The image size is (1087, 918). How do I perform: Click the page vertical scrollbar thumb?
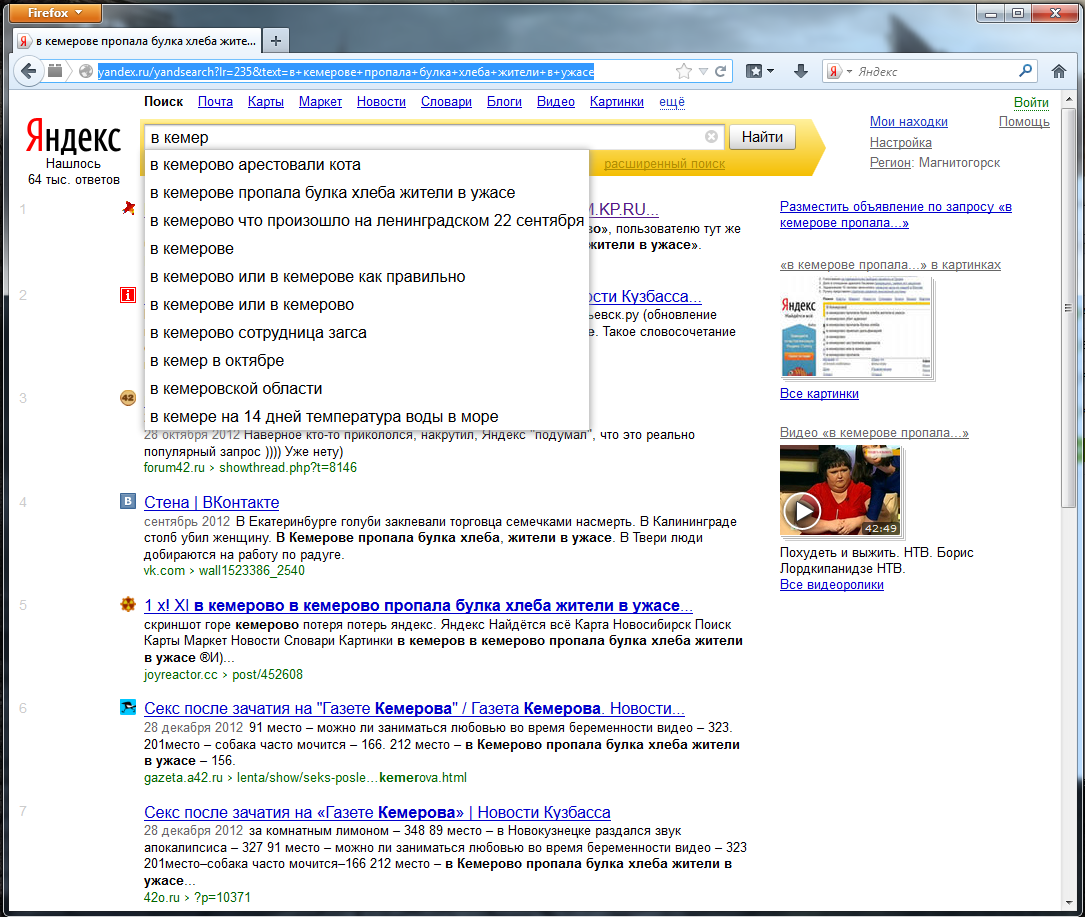(x=1068, y=307)
